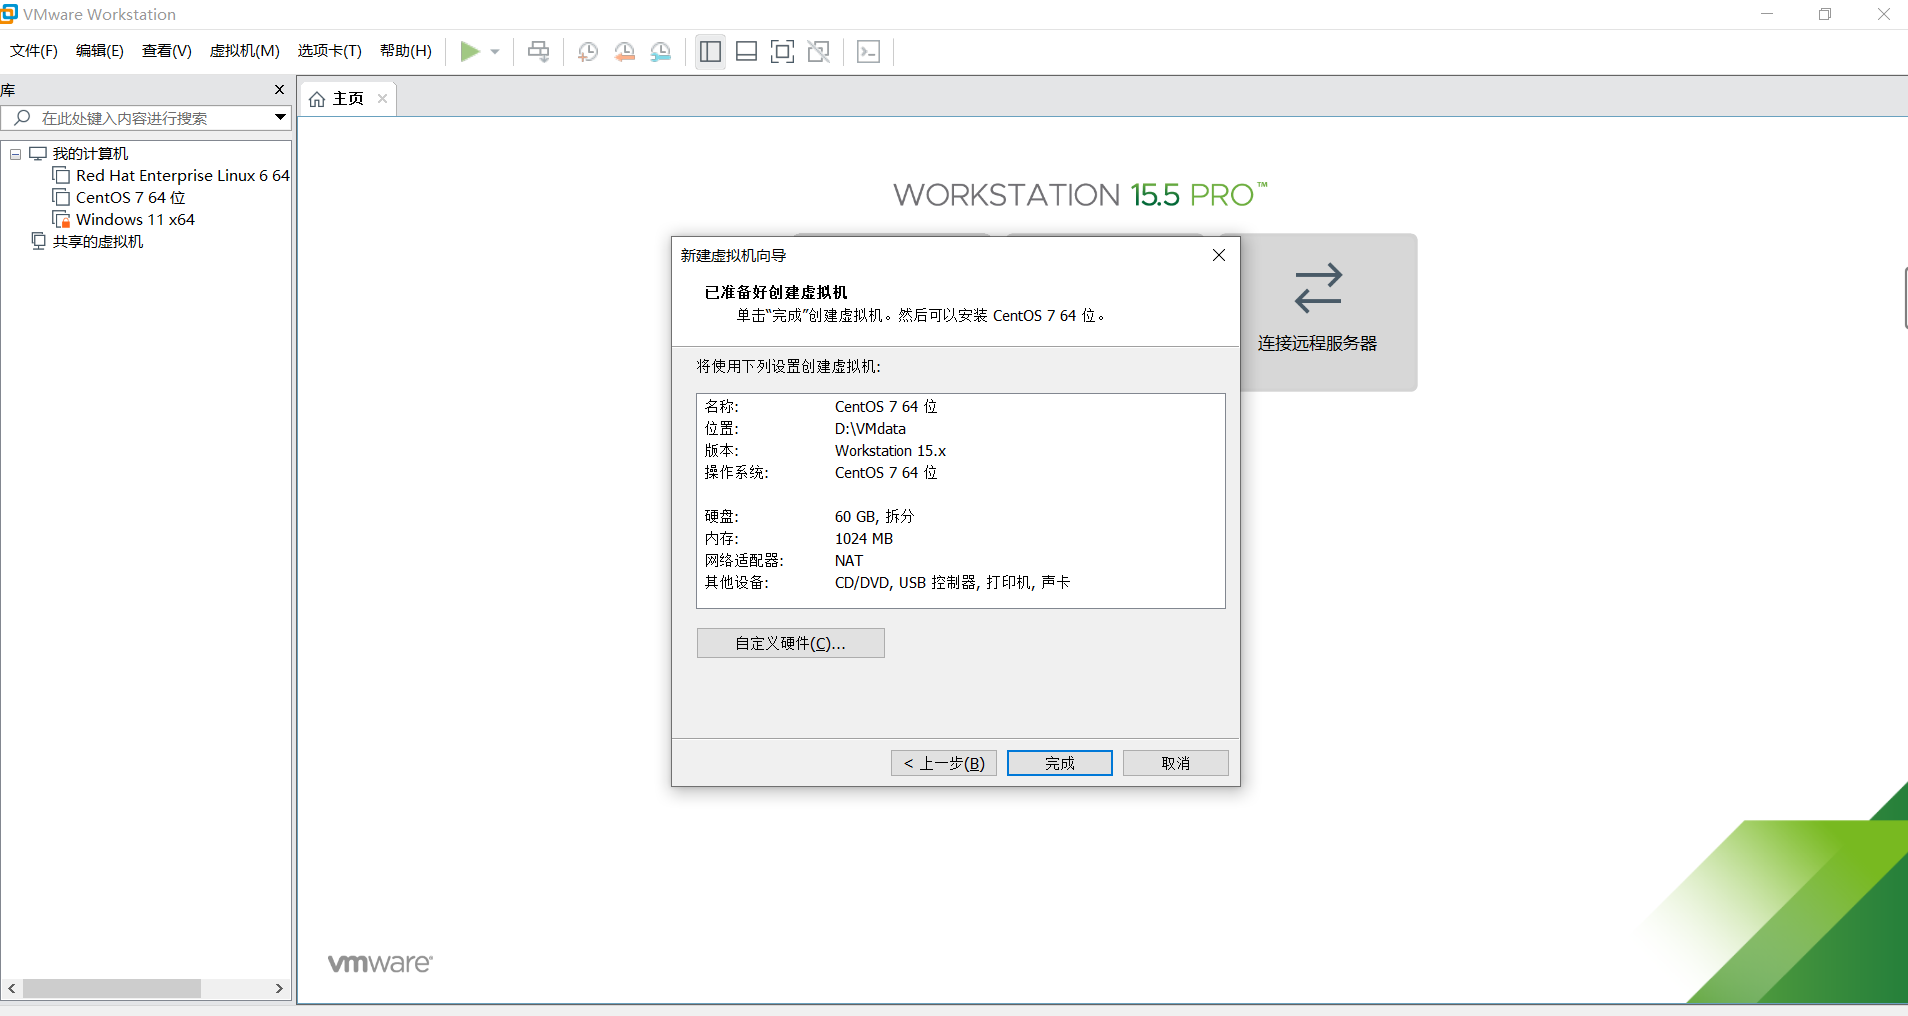Click the 连接远程服务器 label

pos(1318,343)
